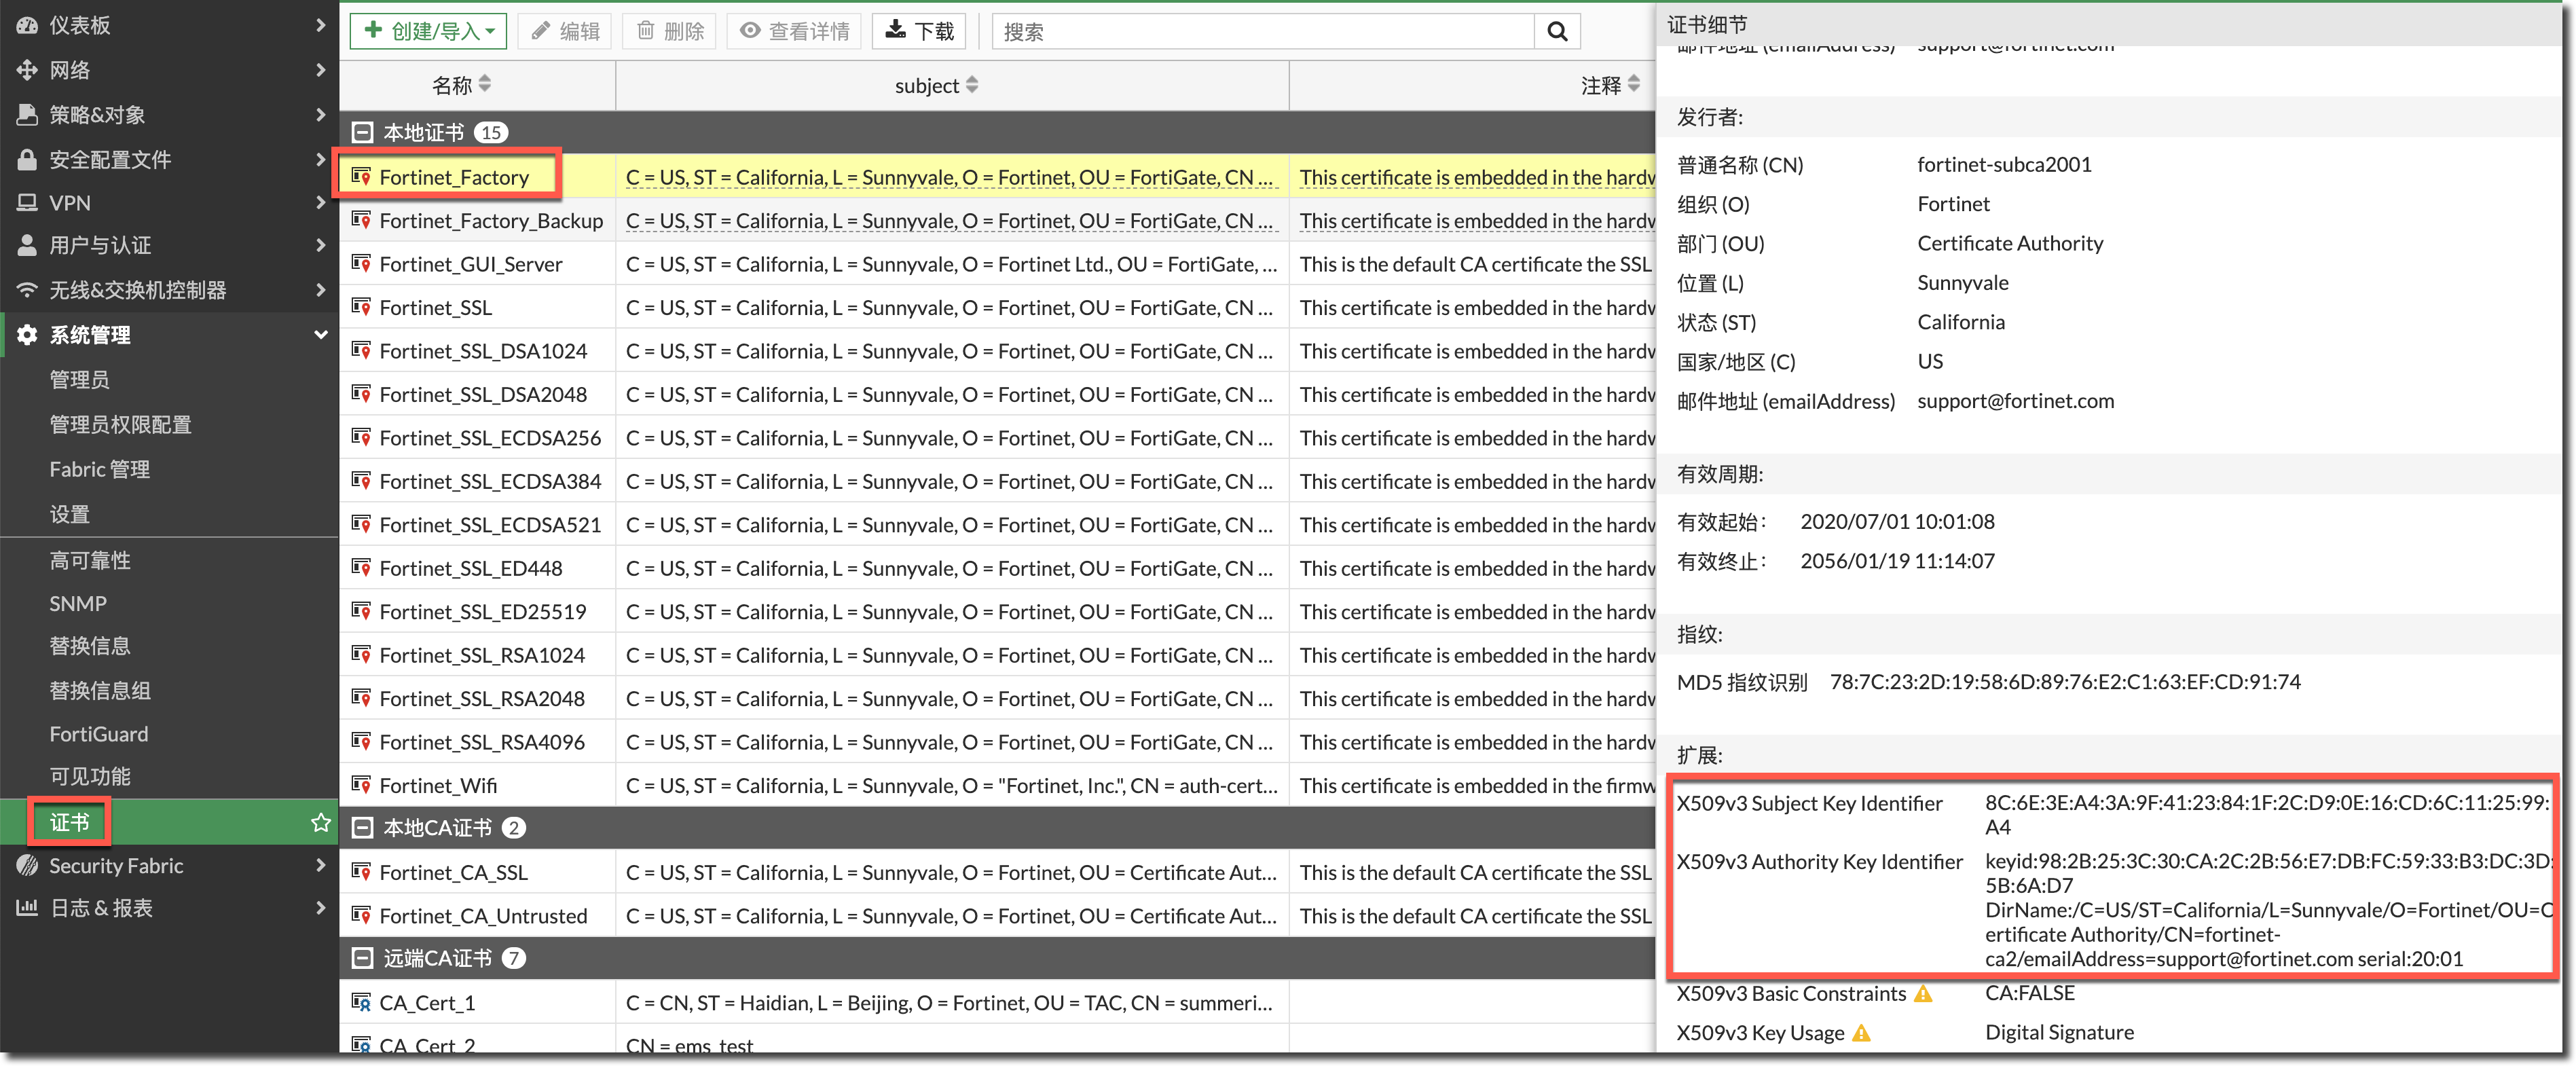
Task: Click the warning icon next to Basic Constraints
Action: point(1923,994)
